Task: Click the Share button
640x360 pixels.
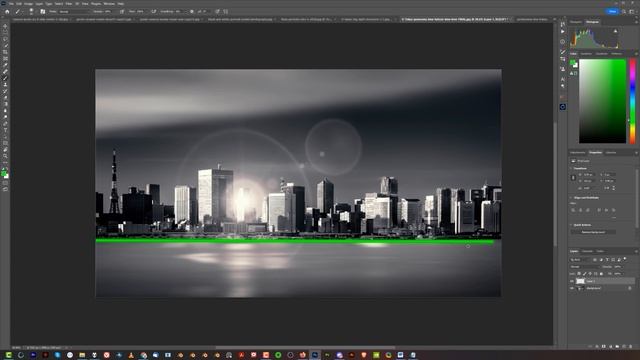Action: coord(612,11)
